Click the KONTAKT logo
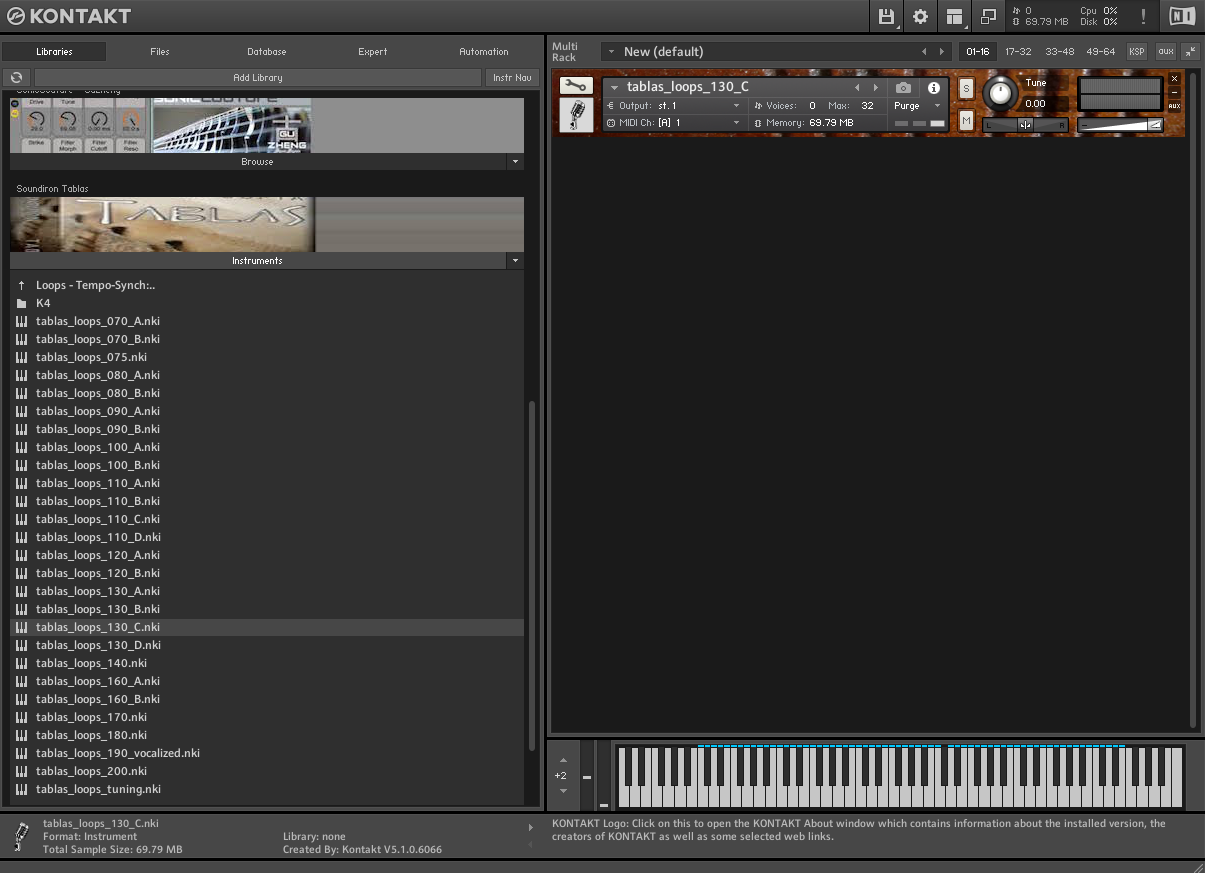This screenshot has height=873, width=1205. click(69, 16)
